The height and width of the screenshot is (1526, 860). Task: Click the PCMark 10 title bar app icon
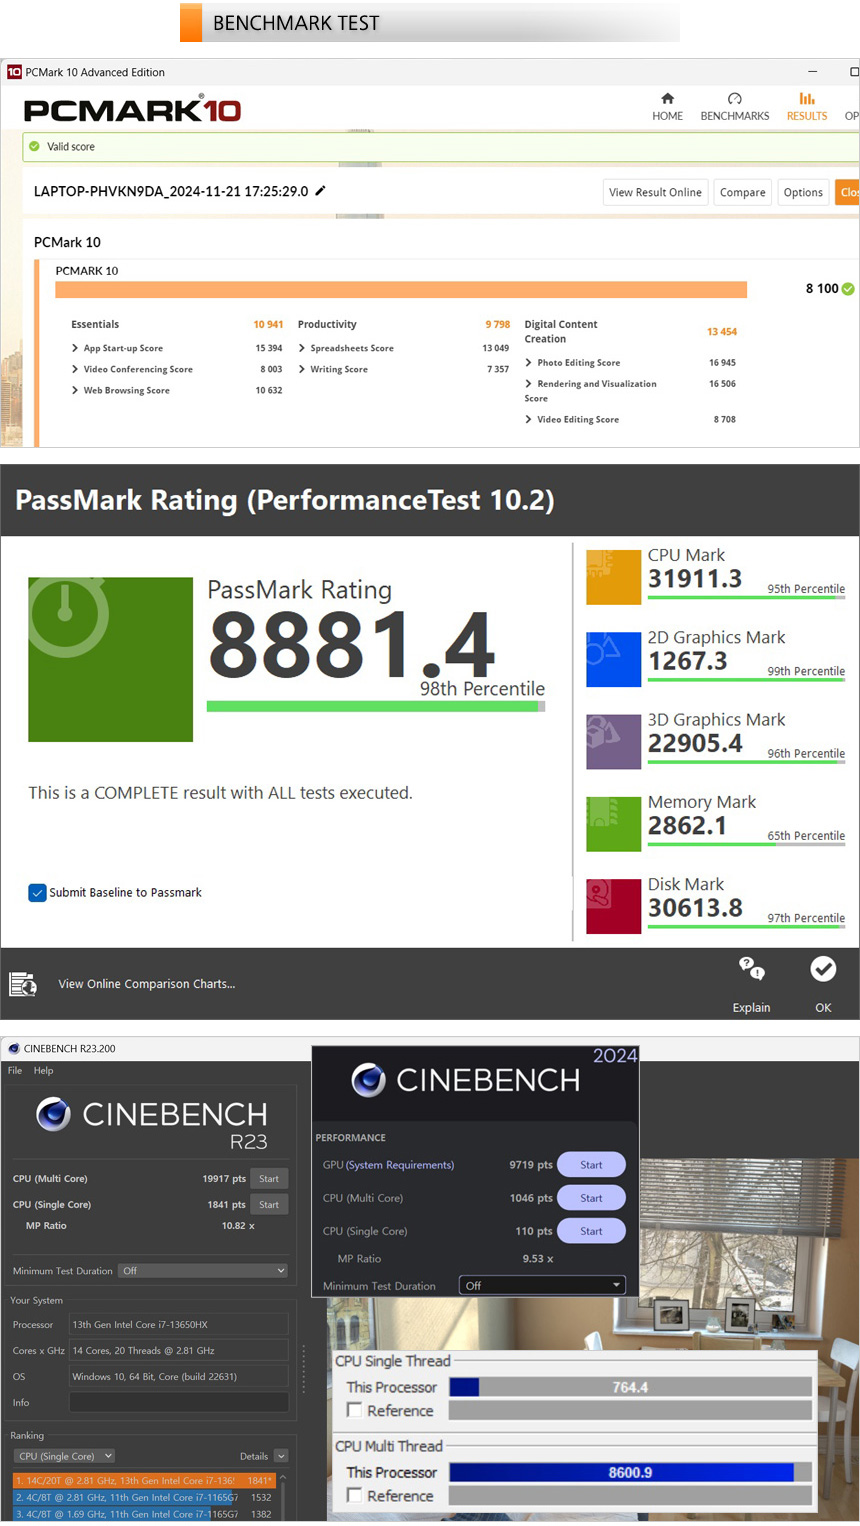click(x=14, y=72)
